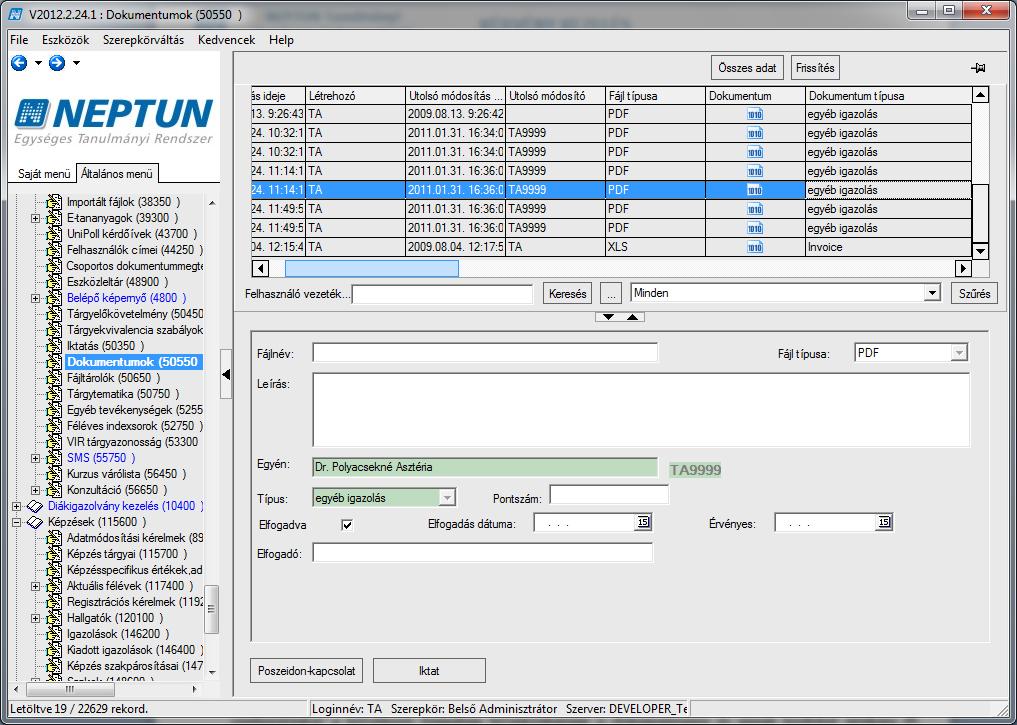Viewport: 1017px width, 725px height.
Task: Click the Képzés tárgyai tree icon
Action: [54, 553]
